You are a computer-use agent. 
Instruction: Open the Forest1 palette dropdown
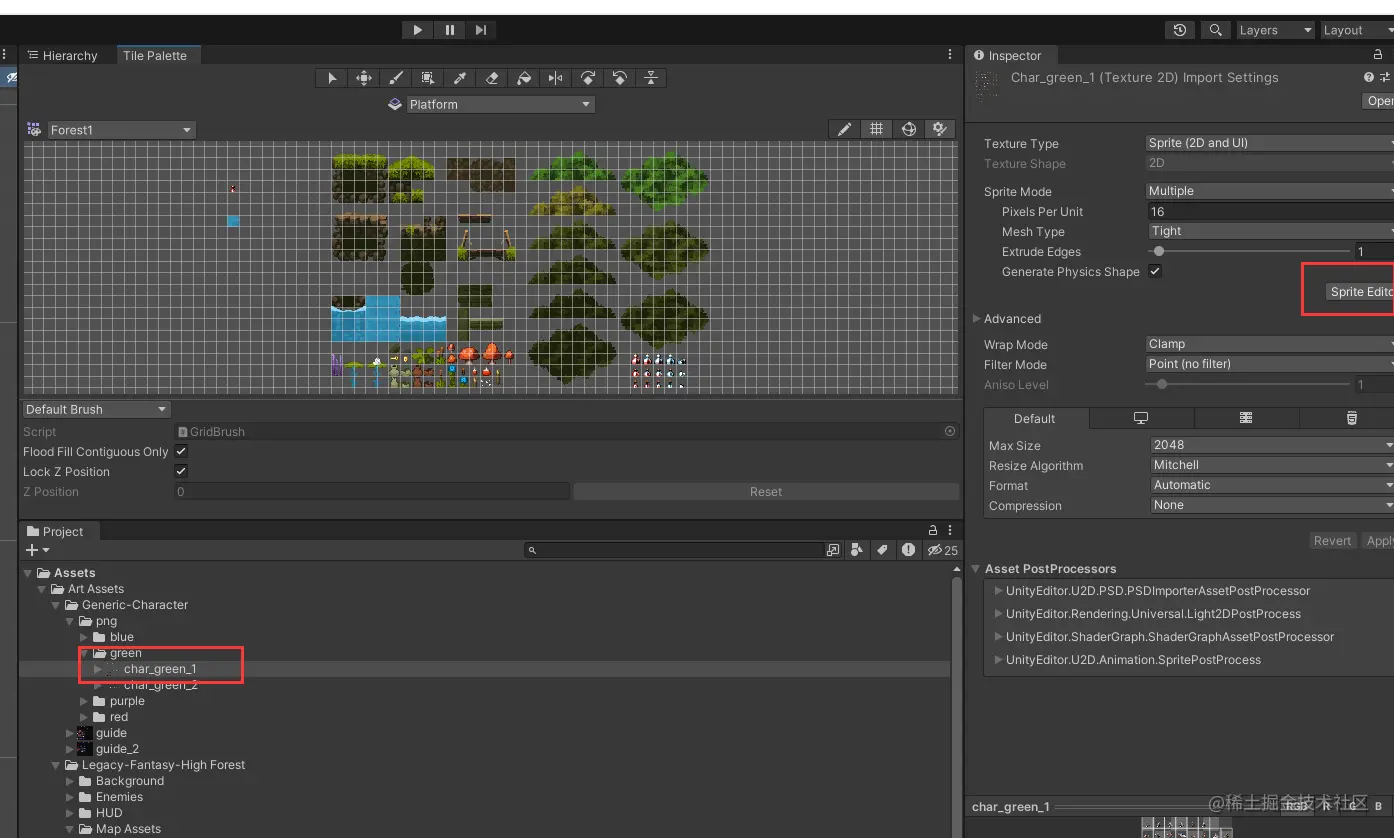120,130
